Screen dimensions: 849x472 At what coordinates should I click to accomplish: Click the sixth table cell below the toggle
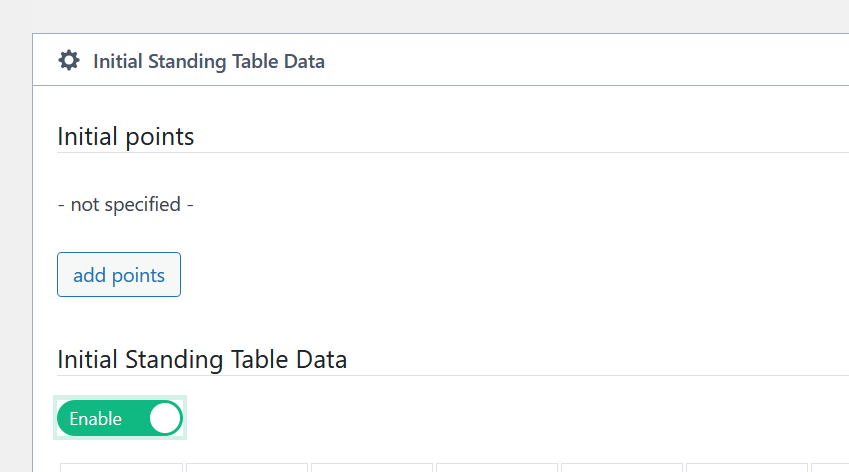coord(747,468)
